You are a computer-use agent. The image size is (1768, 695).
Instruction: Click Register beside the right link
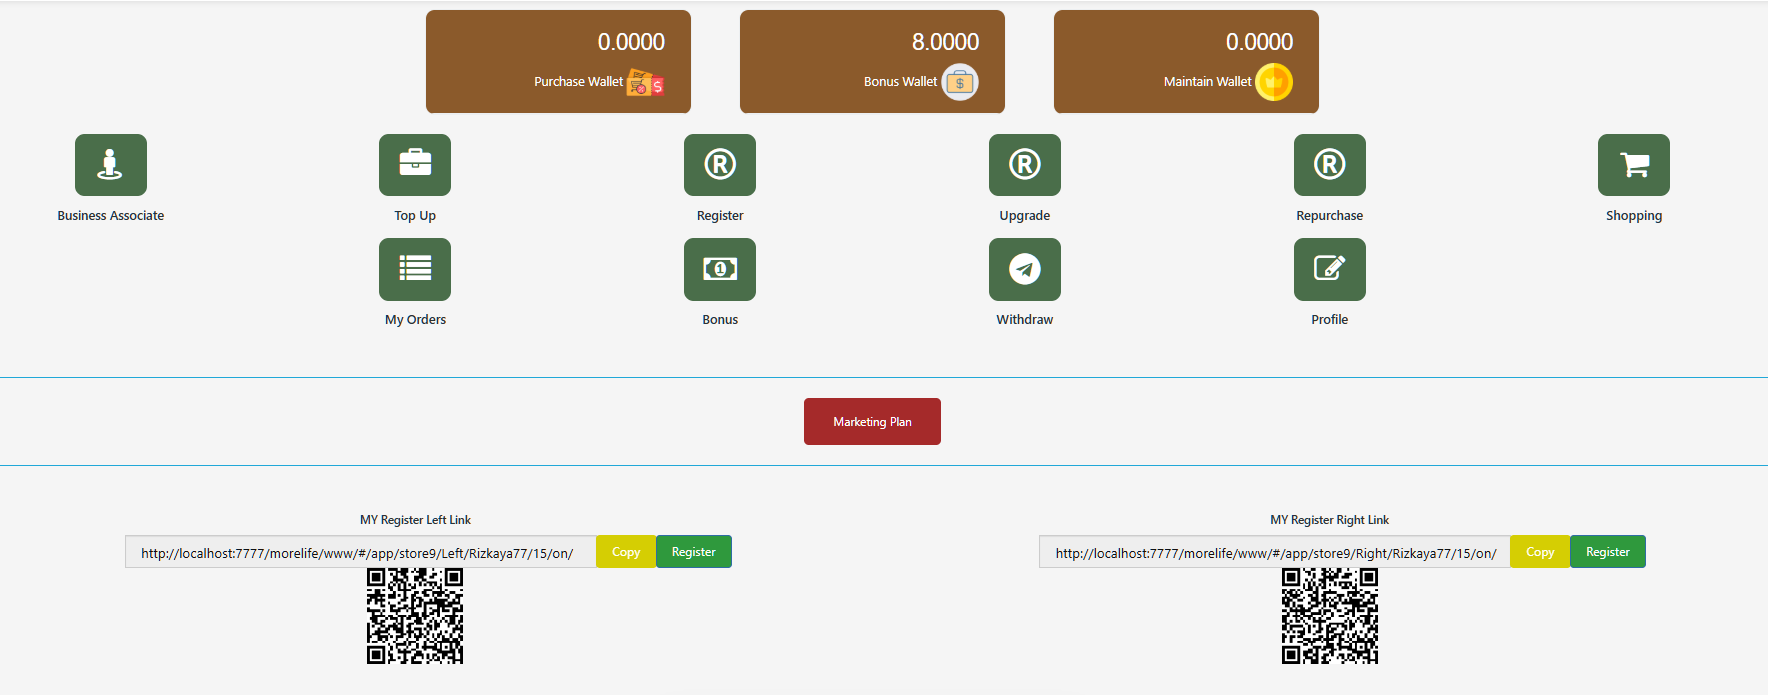pyautogui.click(x=1608, y=552)
